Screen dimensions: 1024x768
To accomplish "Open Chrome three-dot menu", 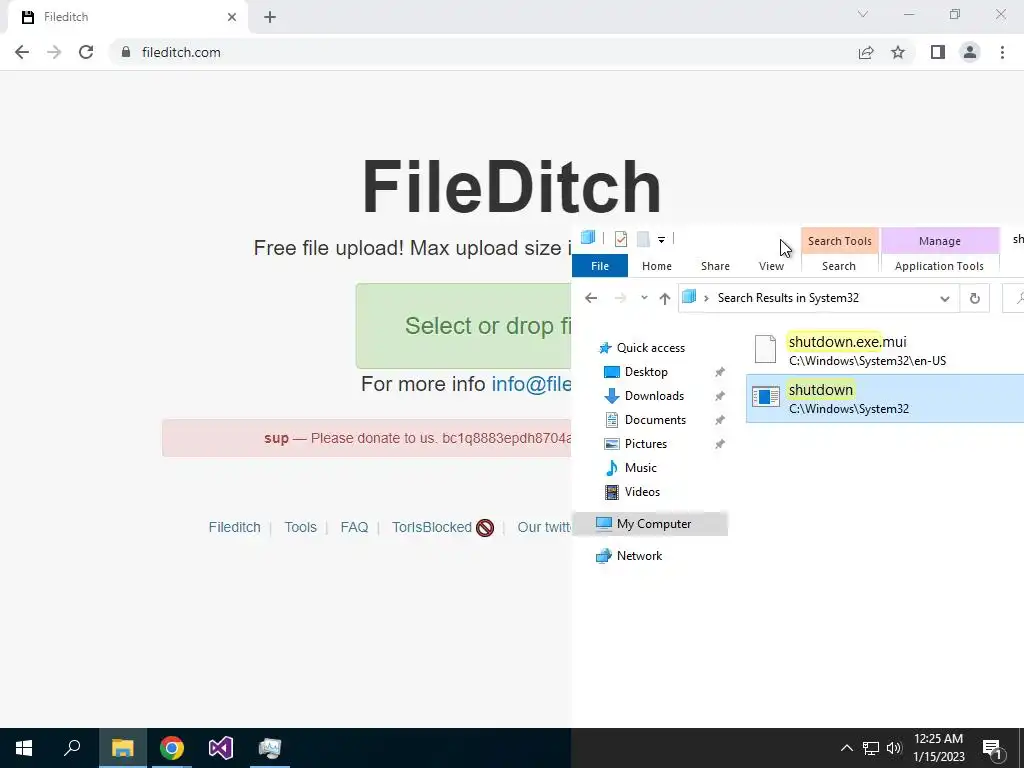I will (1002, 52).
